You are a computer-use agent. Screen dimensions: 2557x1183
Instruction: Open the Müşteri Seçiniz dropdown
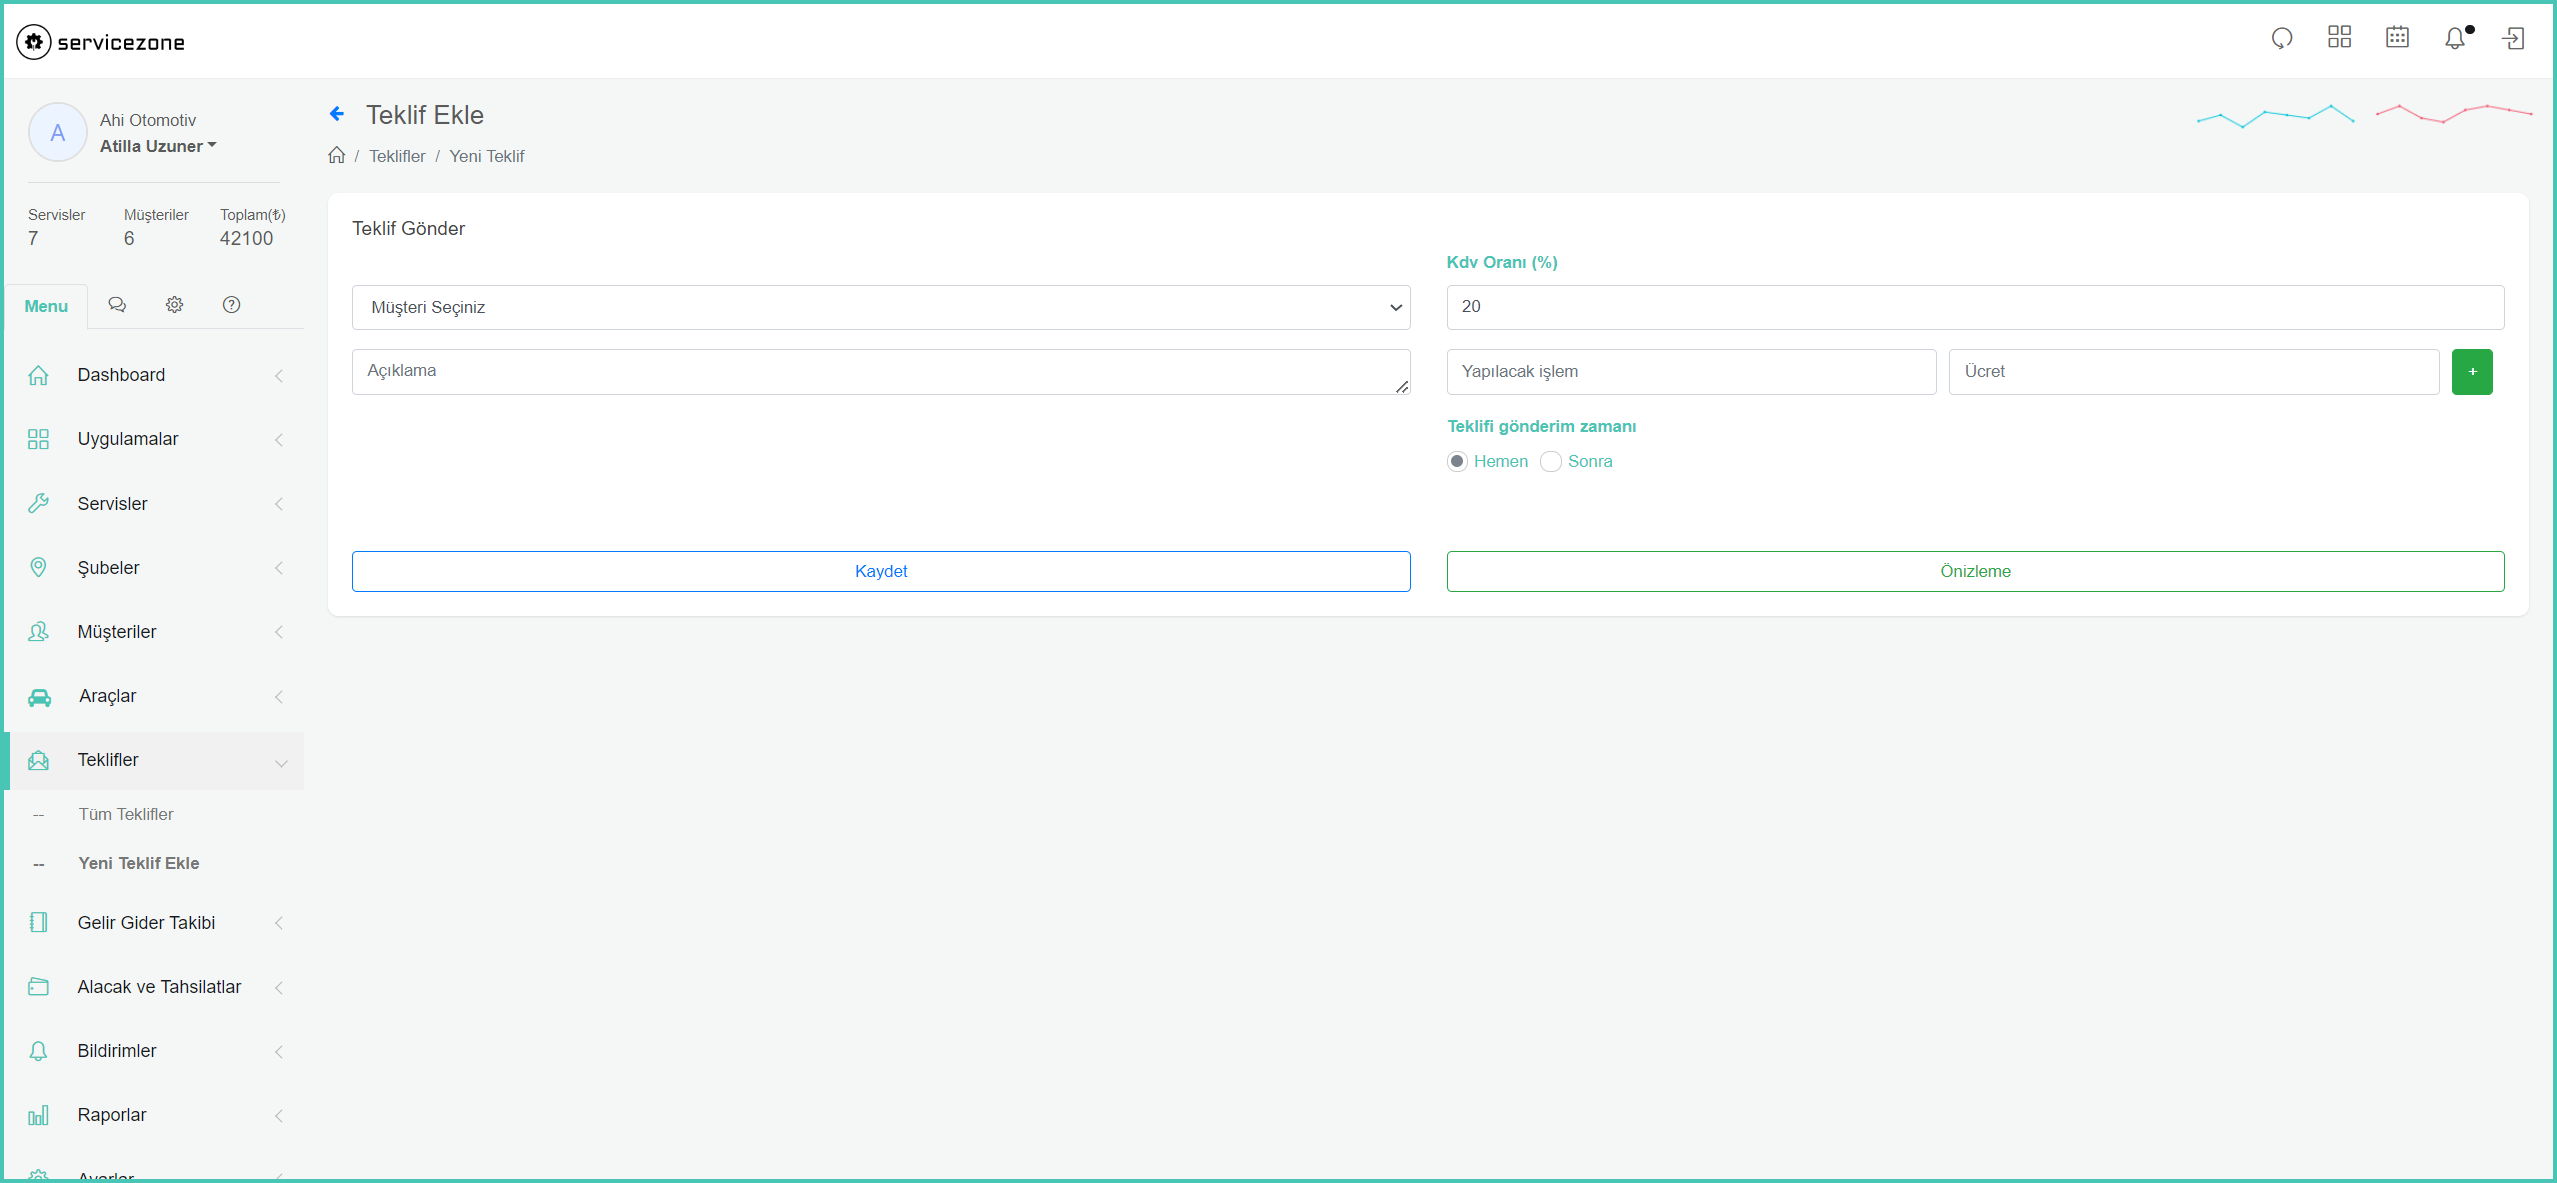click(x=881, y=307)
